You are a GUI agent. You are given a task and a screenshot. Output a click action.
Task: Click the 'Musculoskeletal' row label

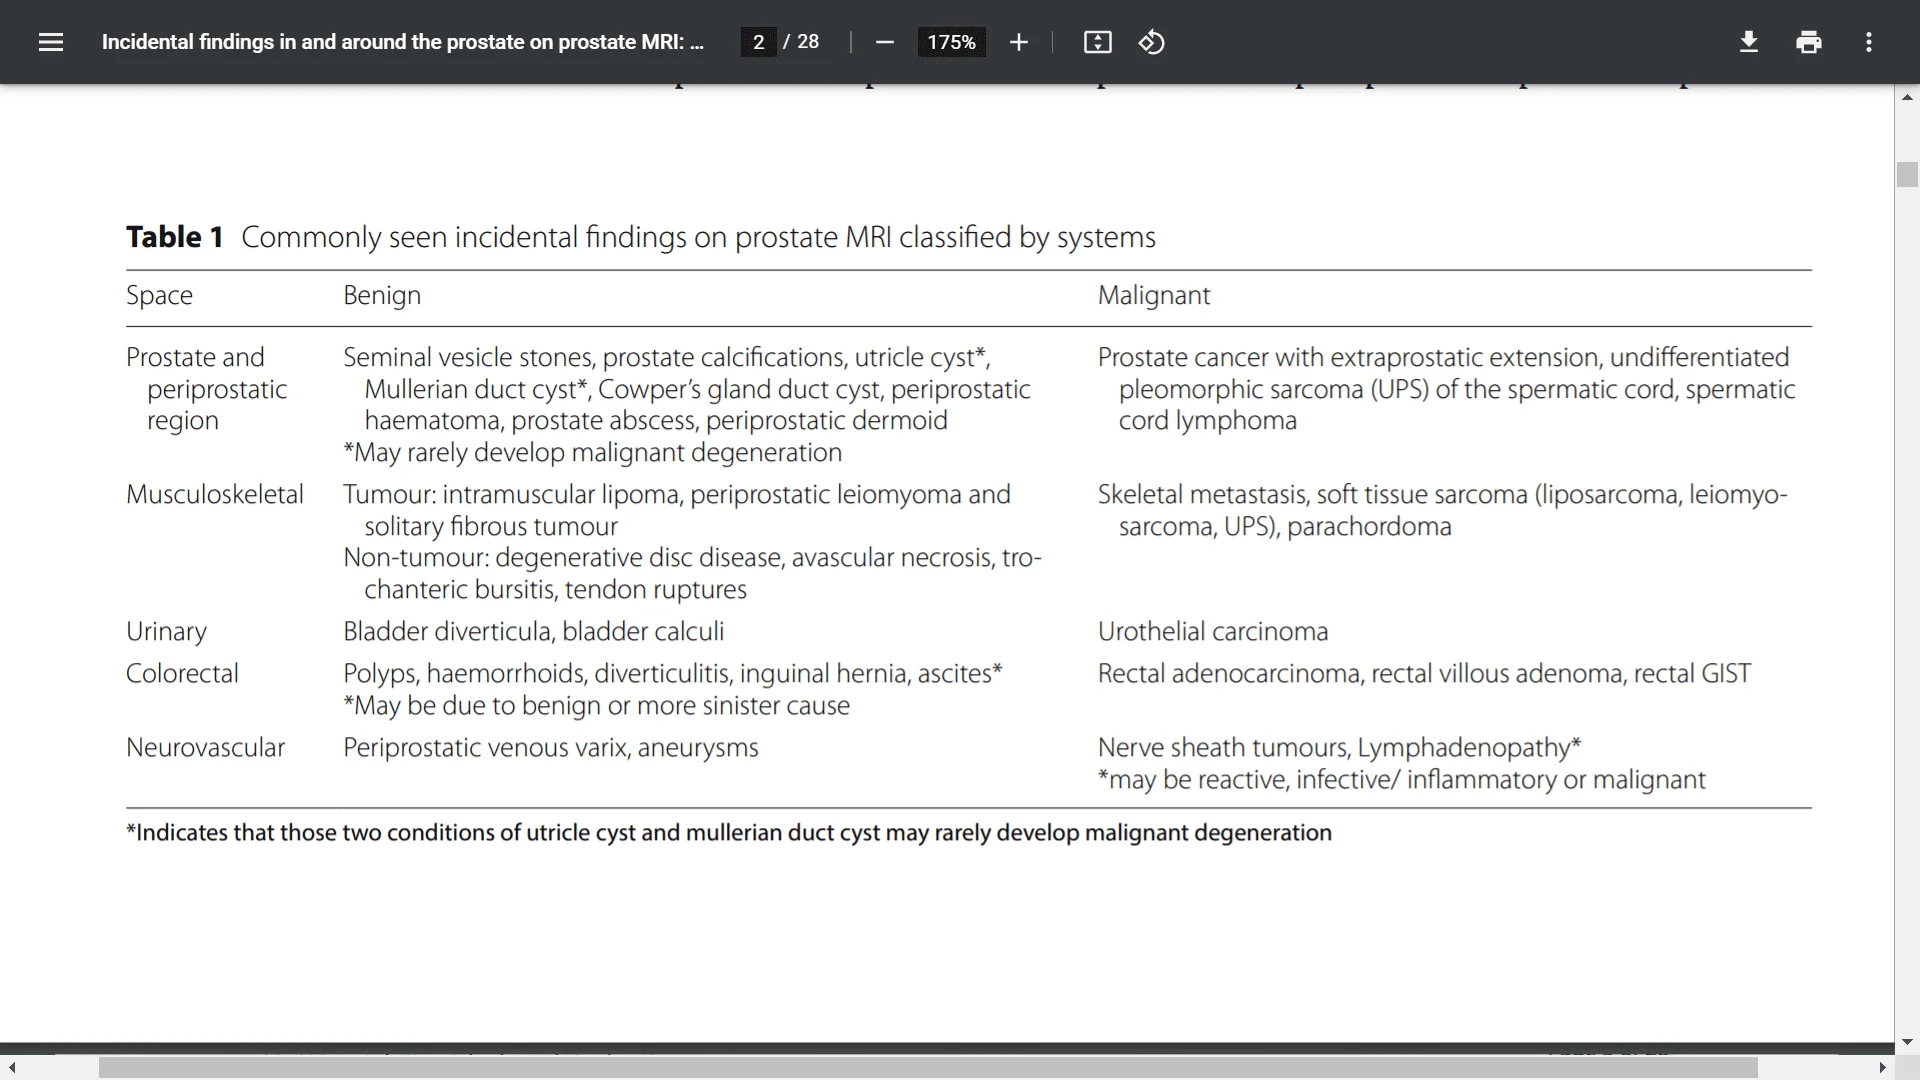(x=215, y=494)
